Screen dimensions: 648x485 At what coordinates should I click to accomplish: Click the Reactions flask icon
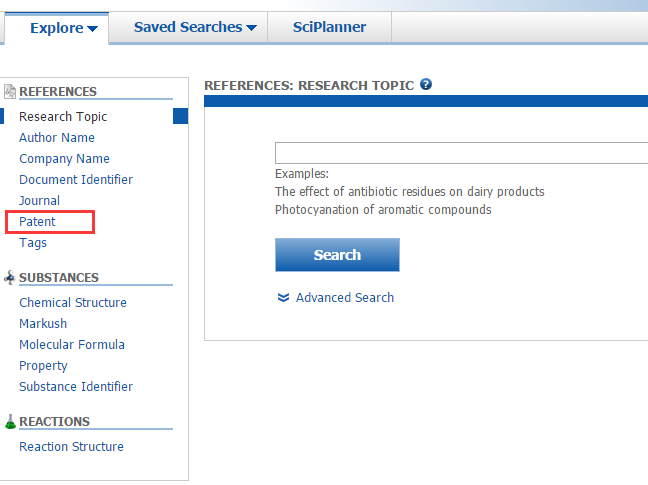(x=10, y=422)
